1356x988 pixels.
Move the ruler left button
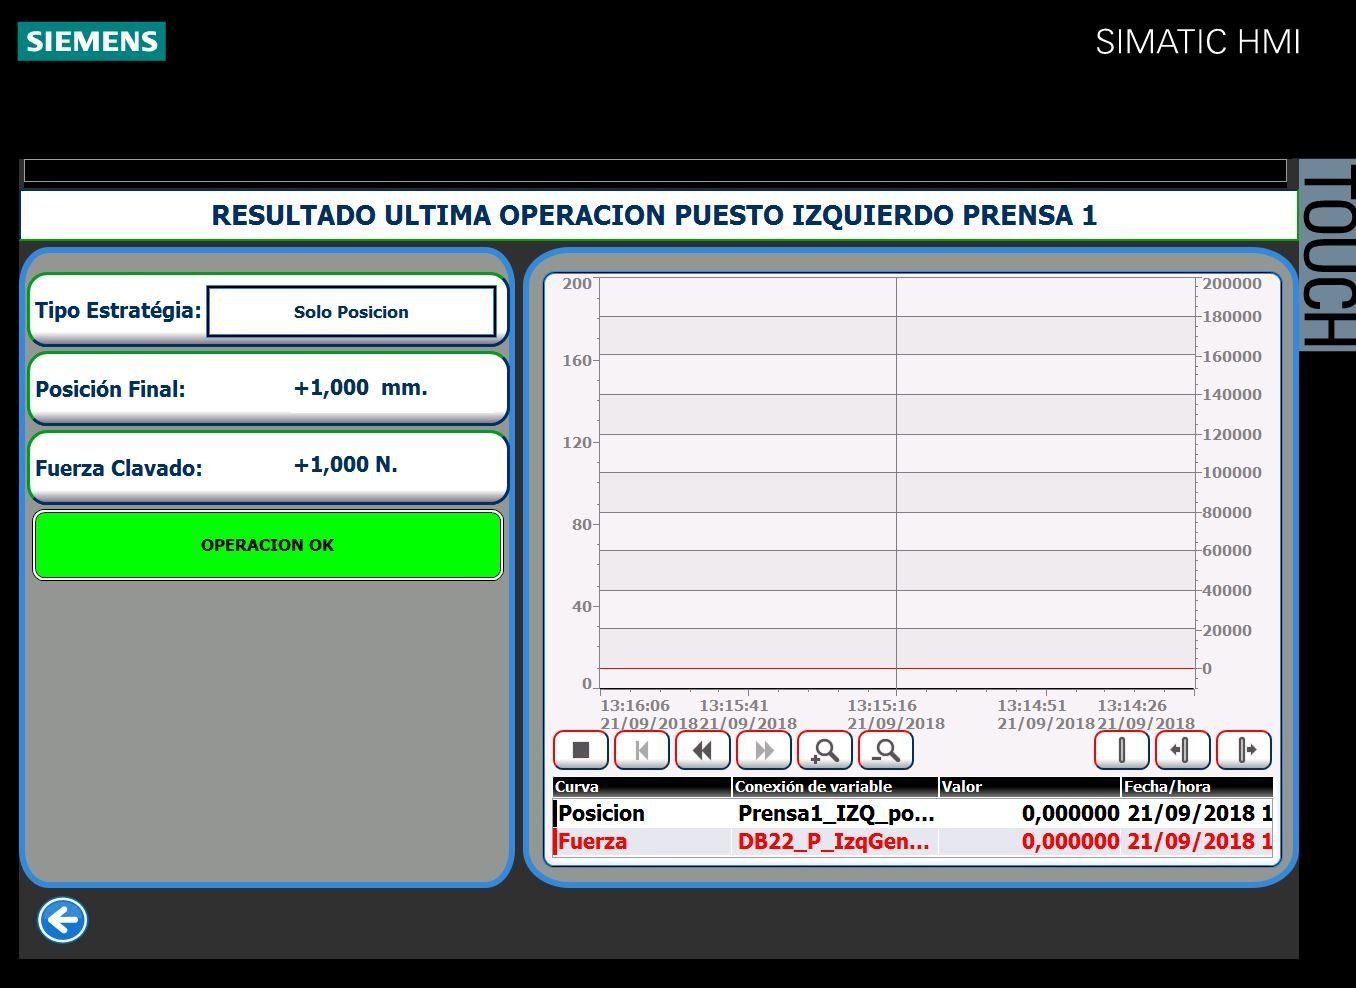[1183, 750]
